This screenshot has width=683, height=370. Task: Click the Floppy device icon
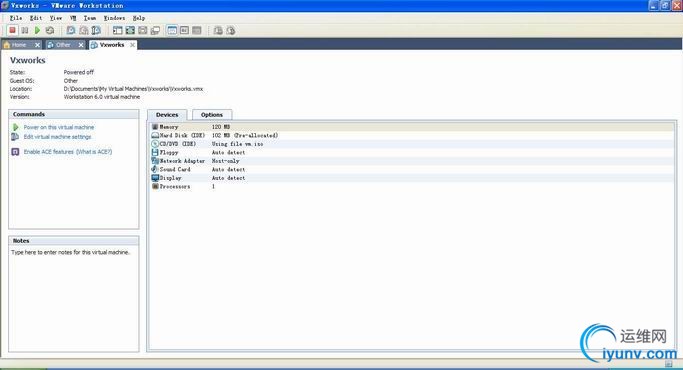pos(155,152)
